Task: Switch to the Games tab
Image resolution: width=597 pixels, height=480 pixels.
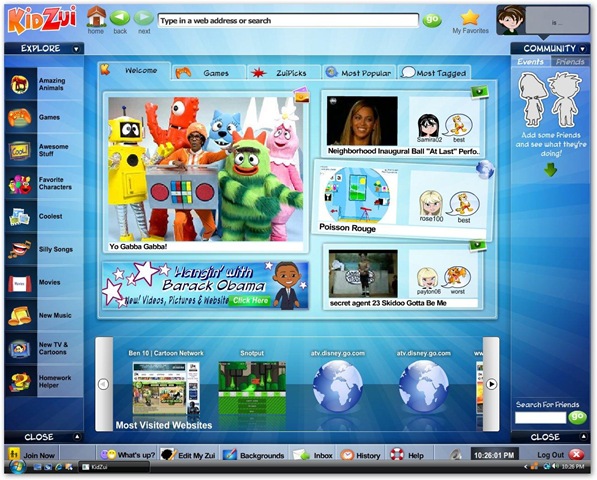Action: click(x=208, y=73)
